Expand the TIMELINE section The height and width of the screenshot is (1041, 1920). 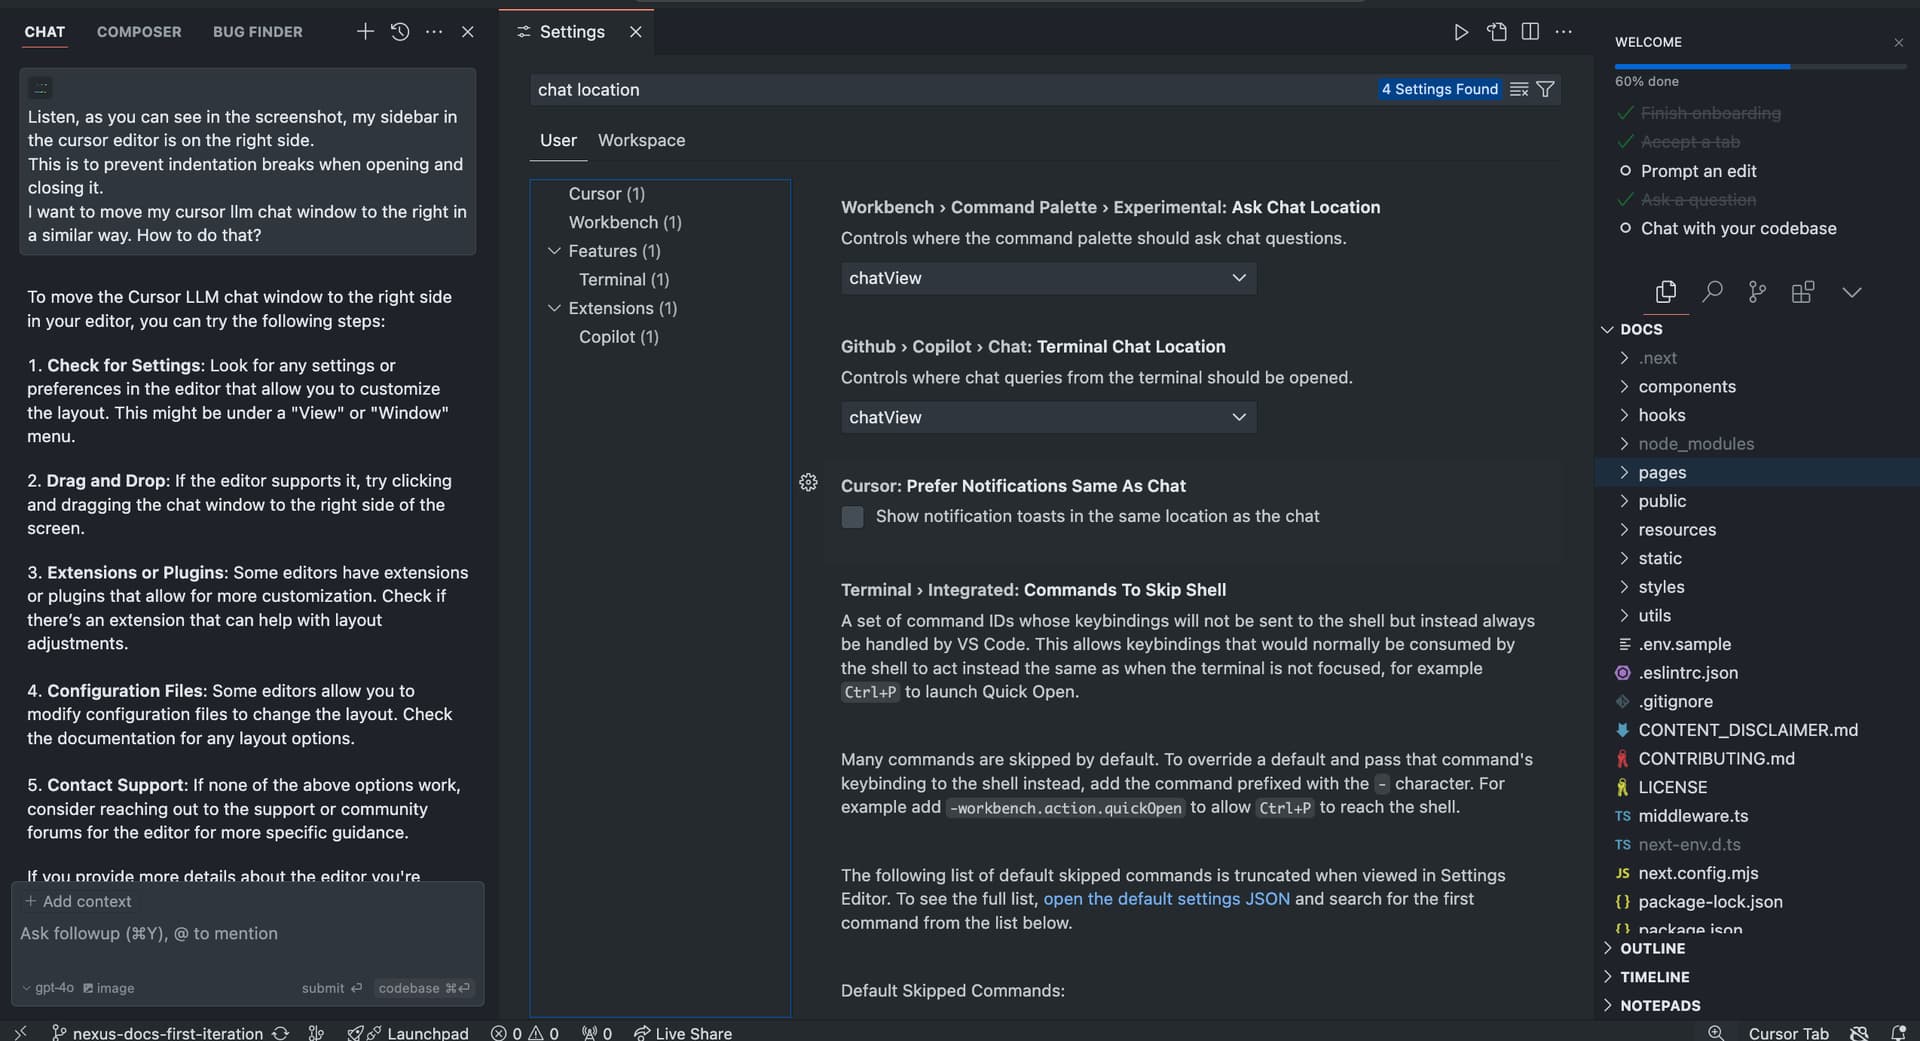point(1654,977)
